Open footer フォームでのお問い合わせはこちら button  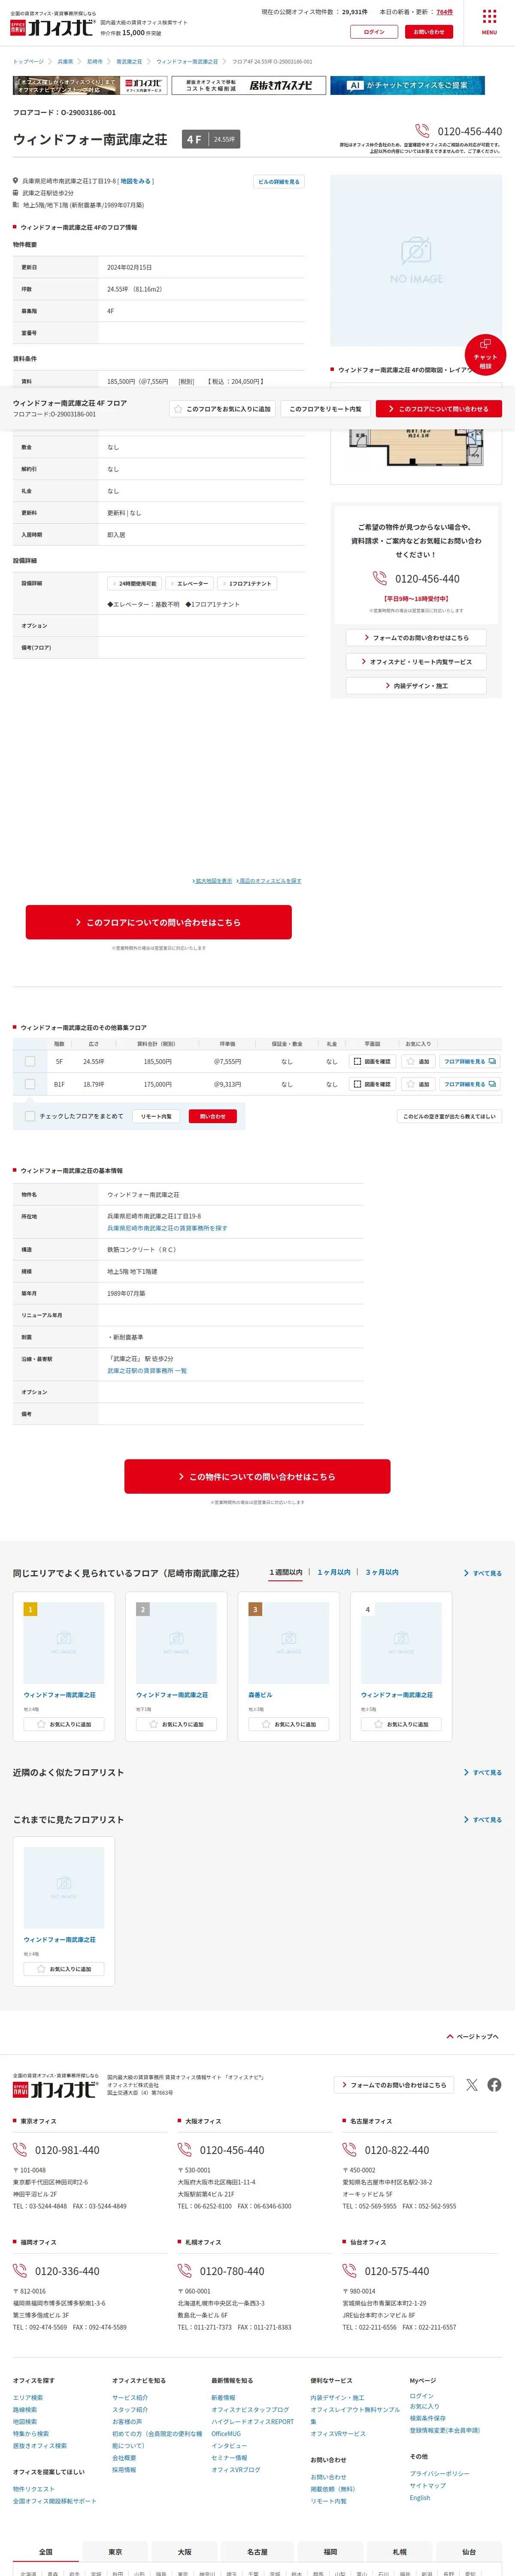pyautogui.click(x=394, y=2085)
